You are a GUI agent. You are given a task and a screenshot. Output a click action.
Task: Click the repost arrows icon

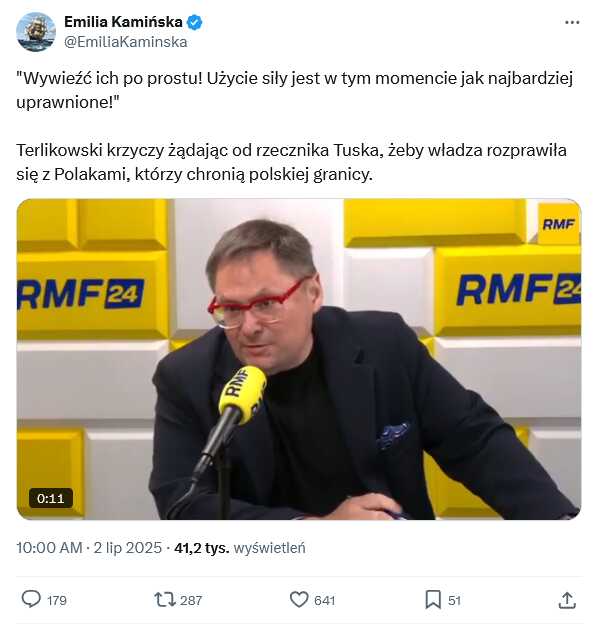point(165,600)
